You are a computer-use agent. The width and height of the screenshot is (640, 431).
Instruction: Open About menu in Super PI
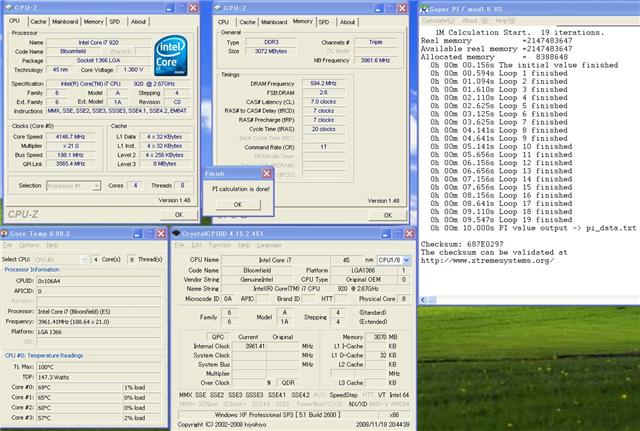point(475,20)
